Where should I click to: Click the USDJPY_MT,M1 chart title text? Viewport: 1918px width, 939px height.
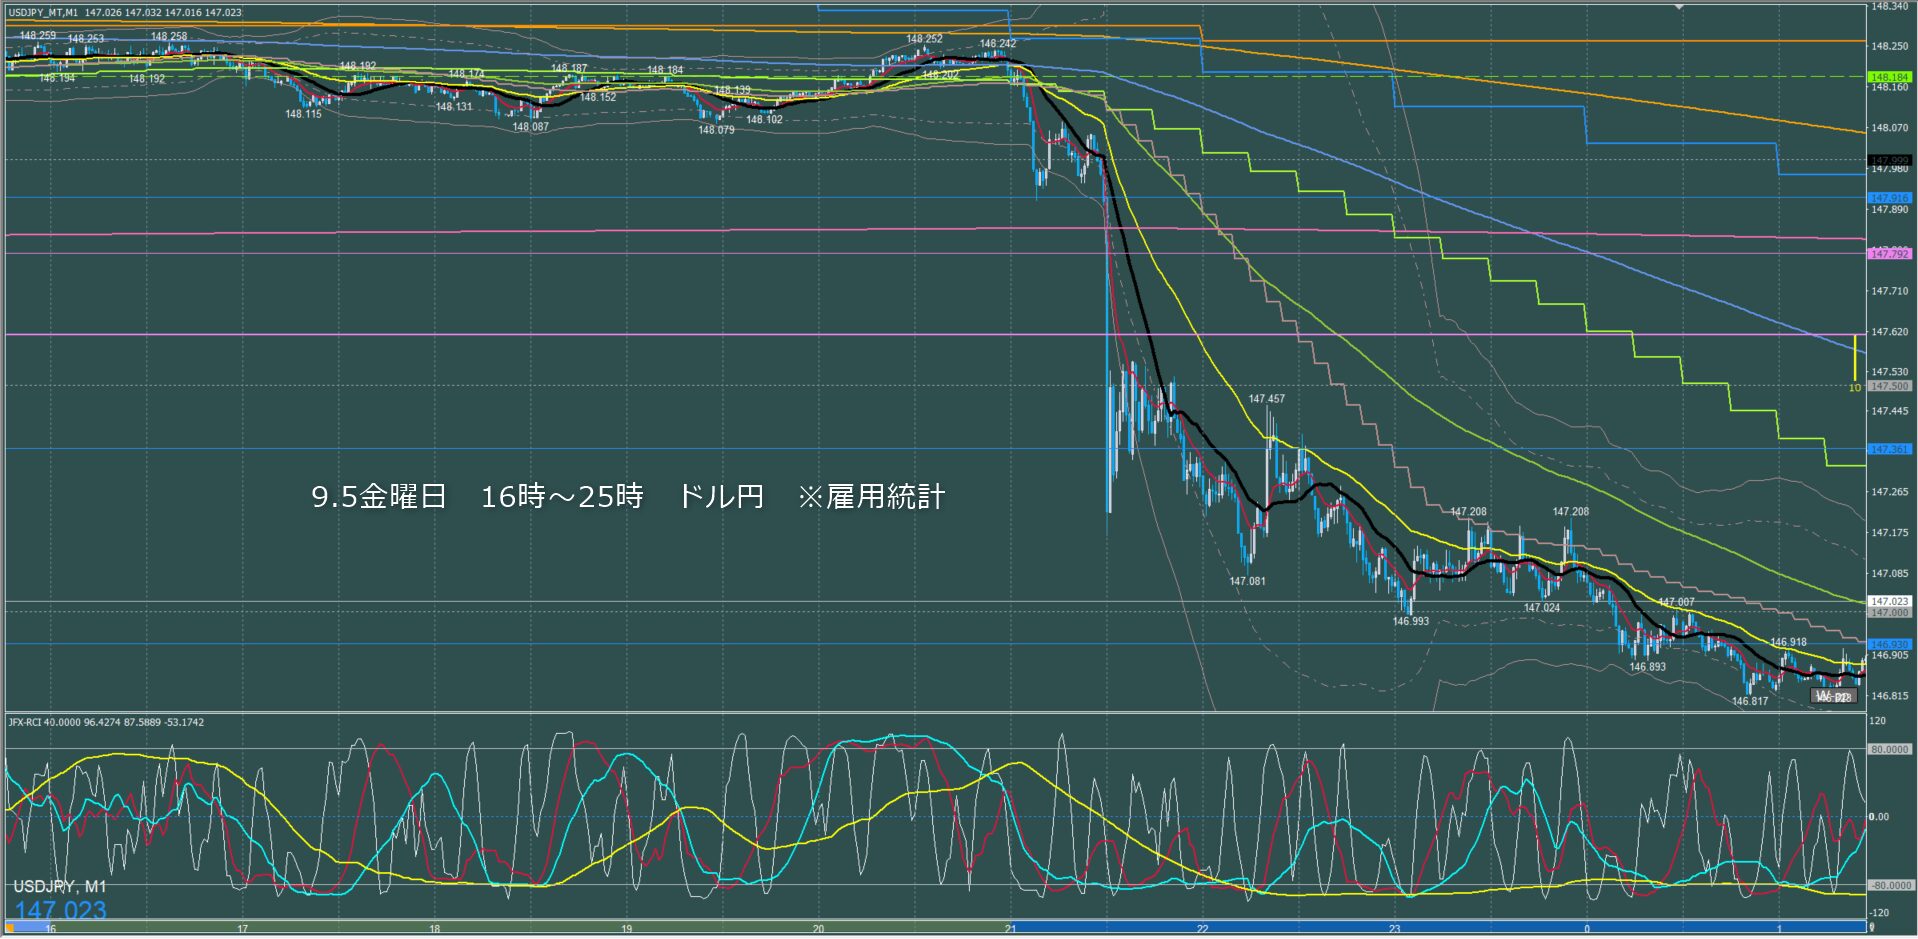44,13
